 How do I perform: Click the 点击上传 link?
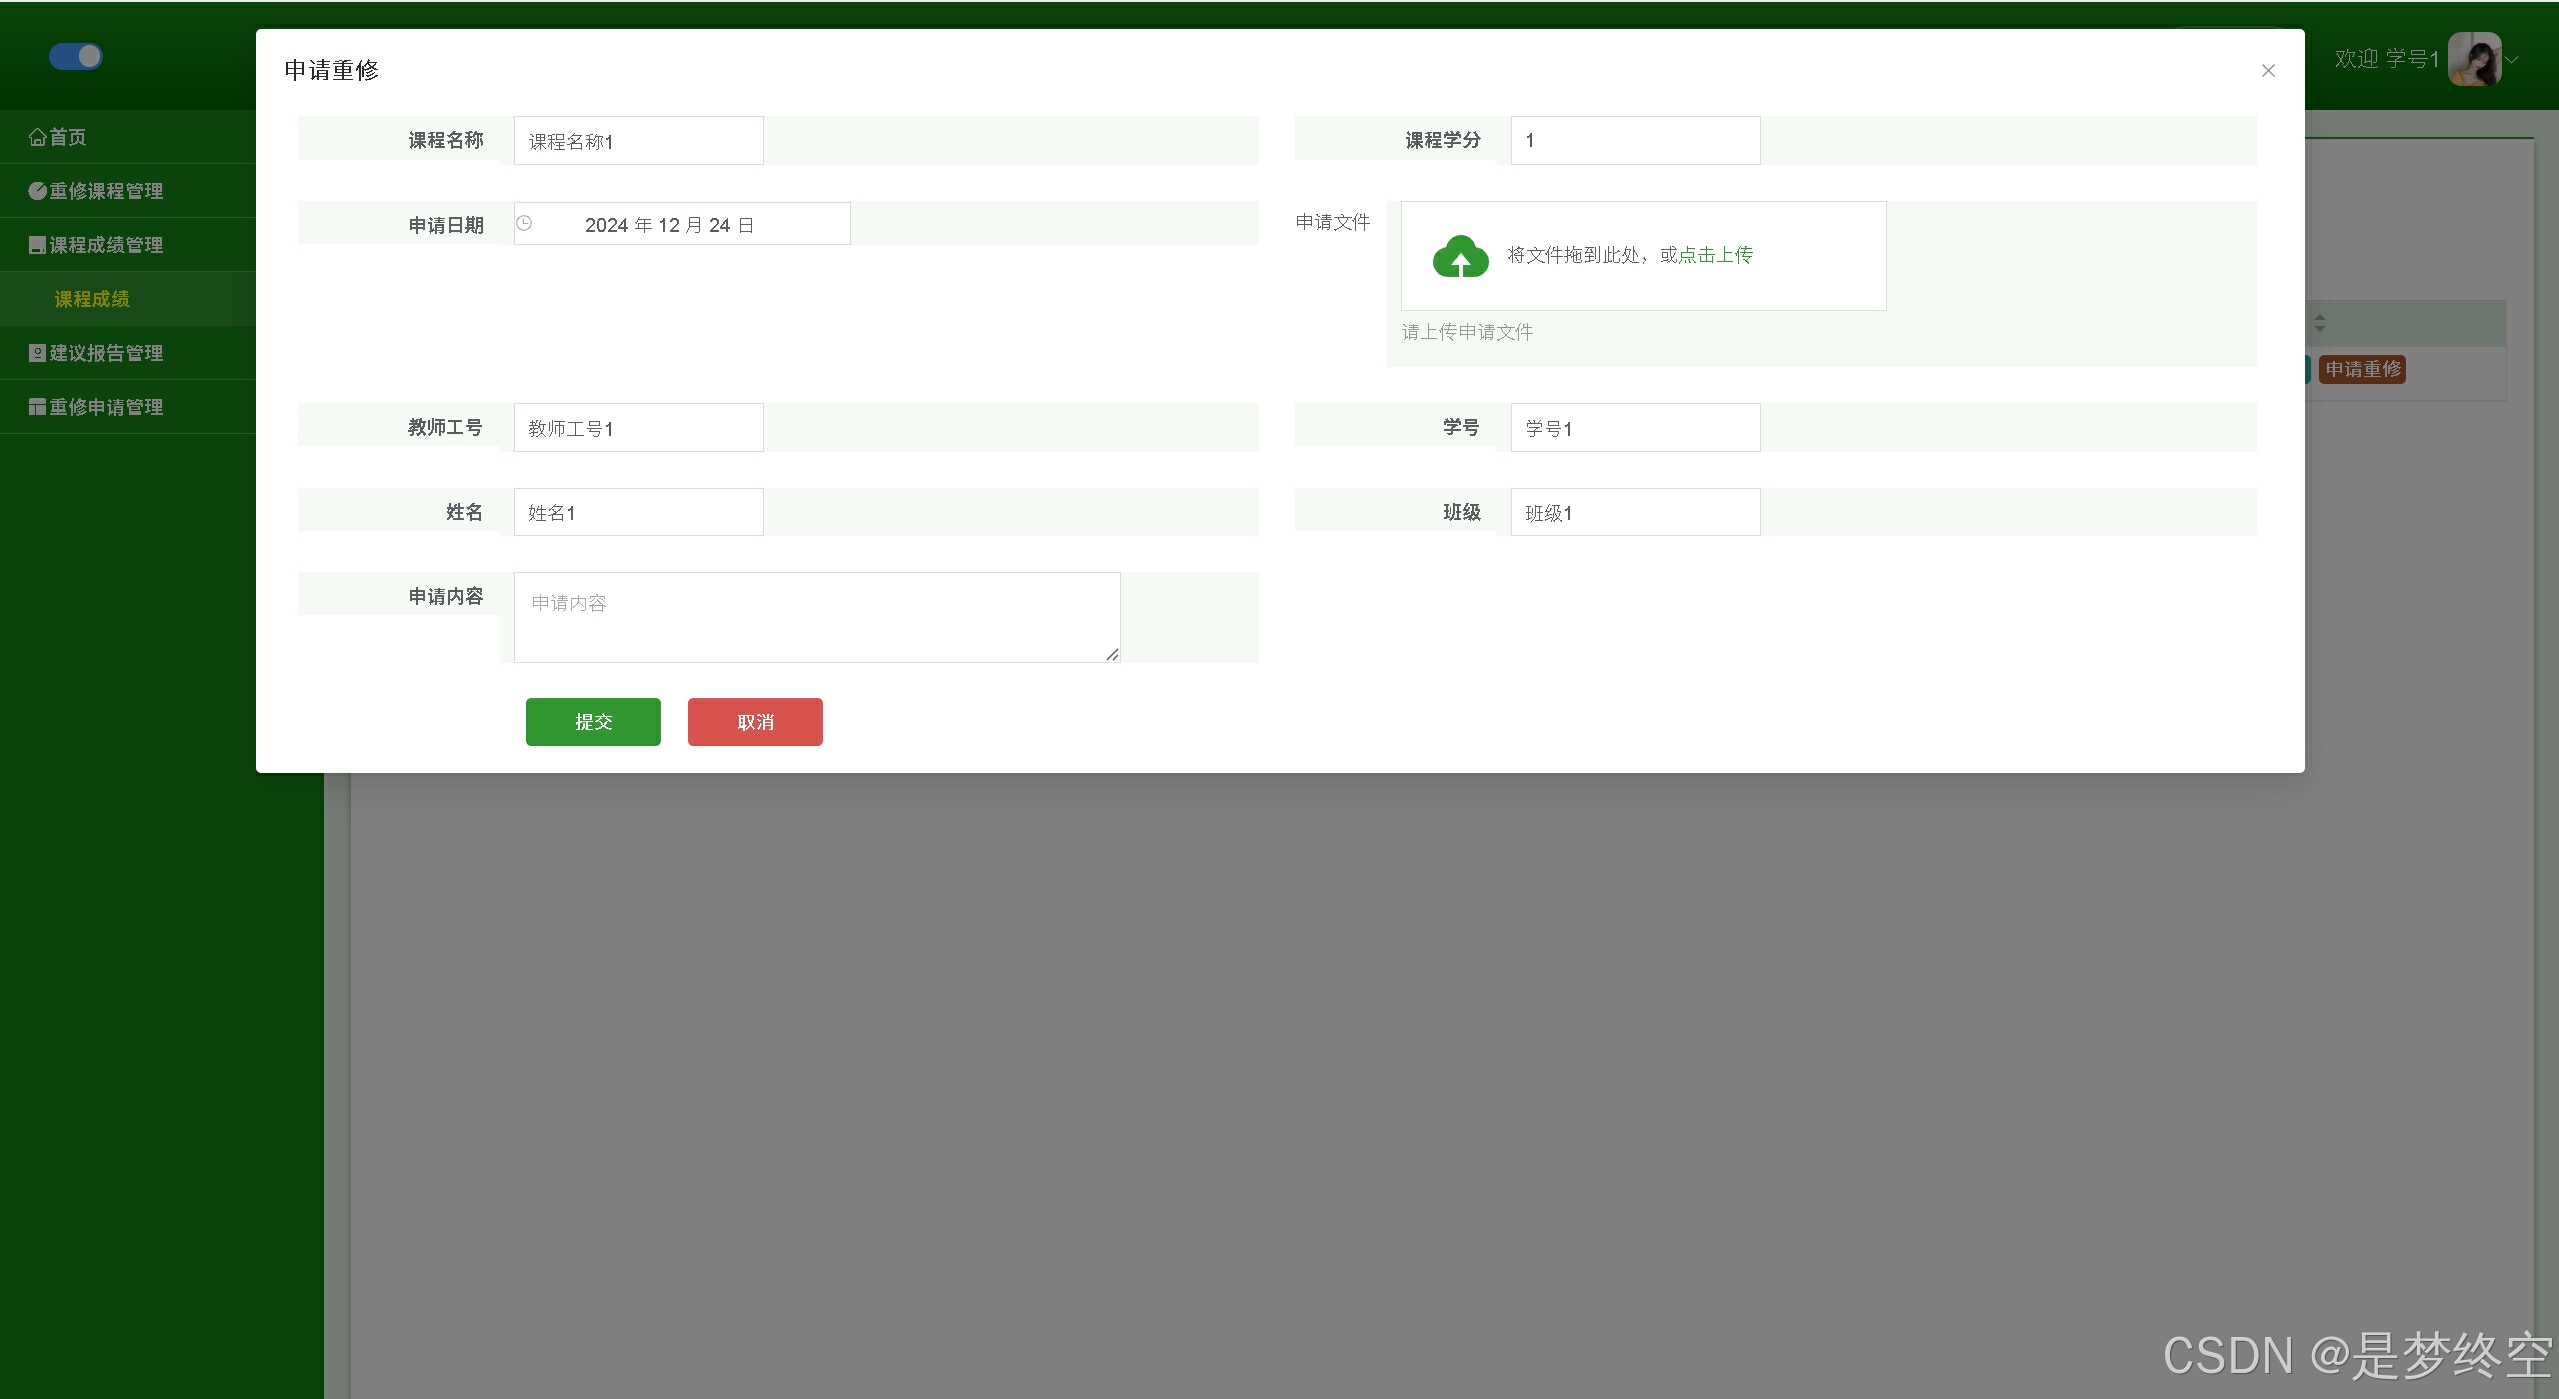tap(1715, 255)
